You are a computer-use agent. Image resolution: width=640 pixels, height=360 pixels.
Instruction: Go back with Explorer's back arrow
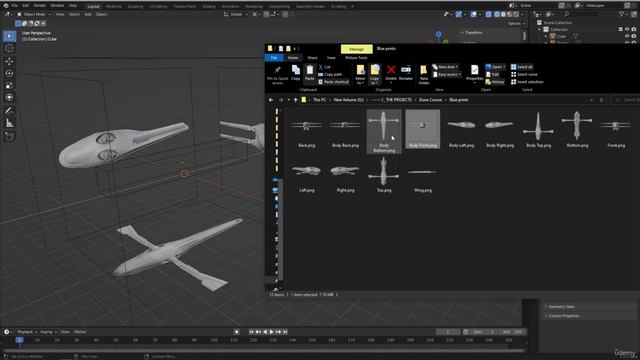coord(271,100)
